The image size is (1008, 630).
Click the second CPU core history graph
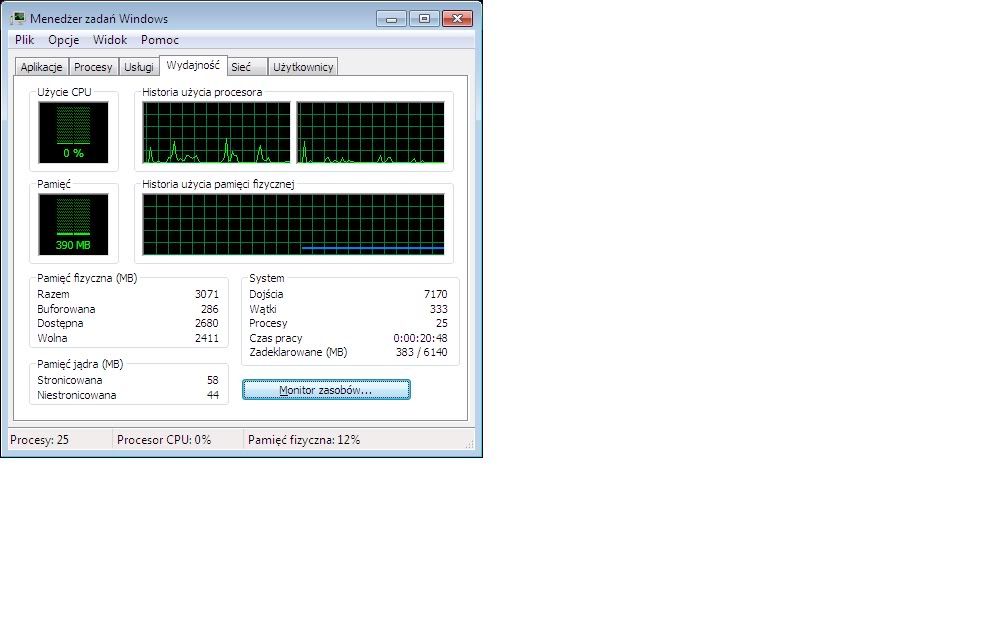pos(370,132)
